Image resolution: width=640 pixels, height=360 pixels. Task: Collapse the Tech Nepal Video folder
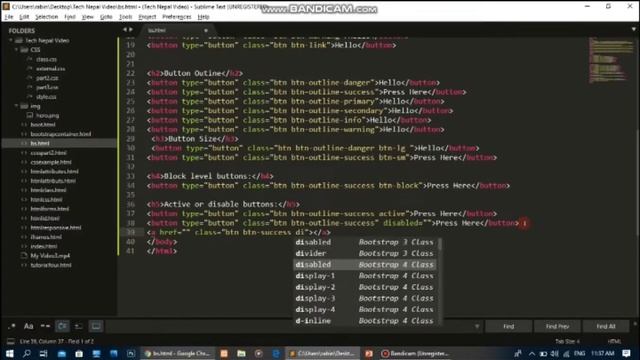pos(11,40)
